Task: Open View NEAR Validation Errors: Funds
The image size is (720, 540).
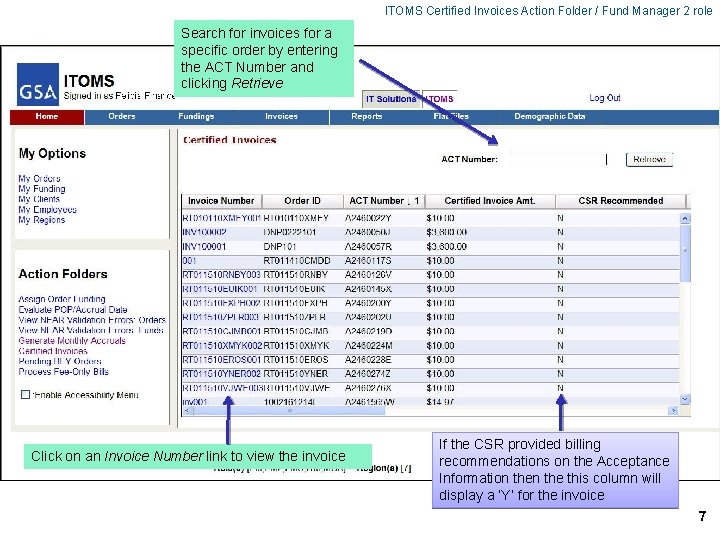Action: pyautogui.click(x=91, y=330)
